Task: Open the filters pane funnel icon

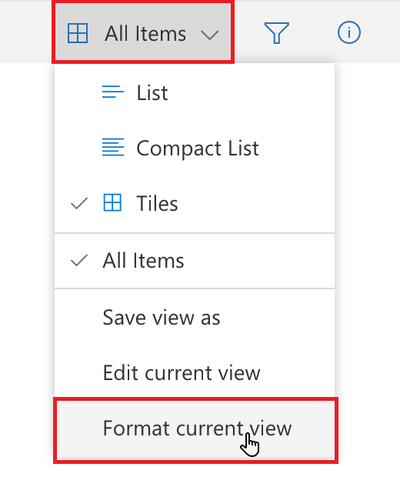Action: click(x=276, y=33)
